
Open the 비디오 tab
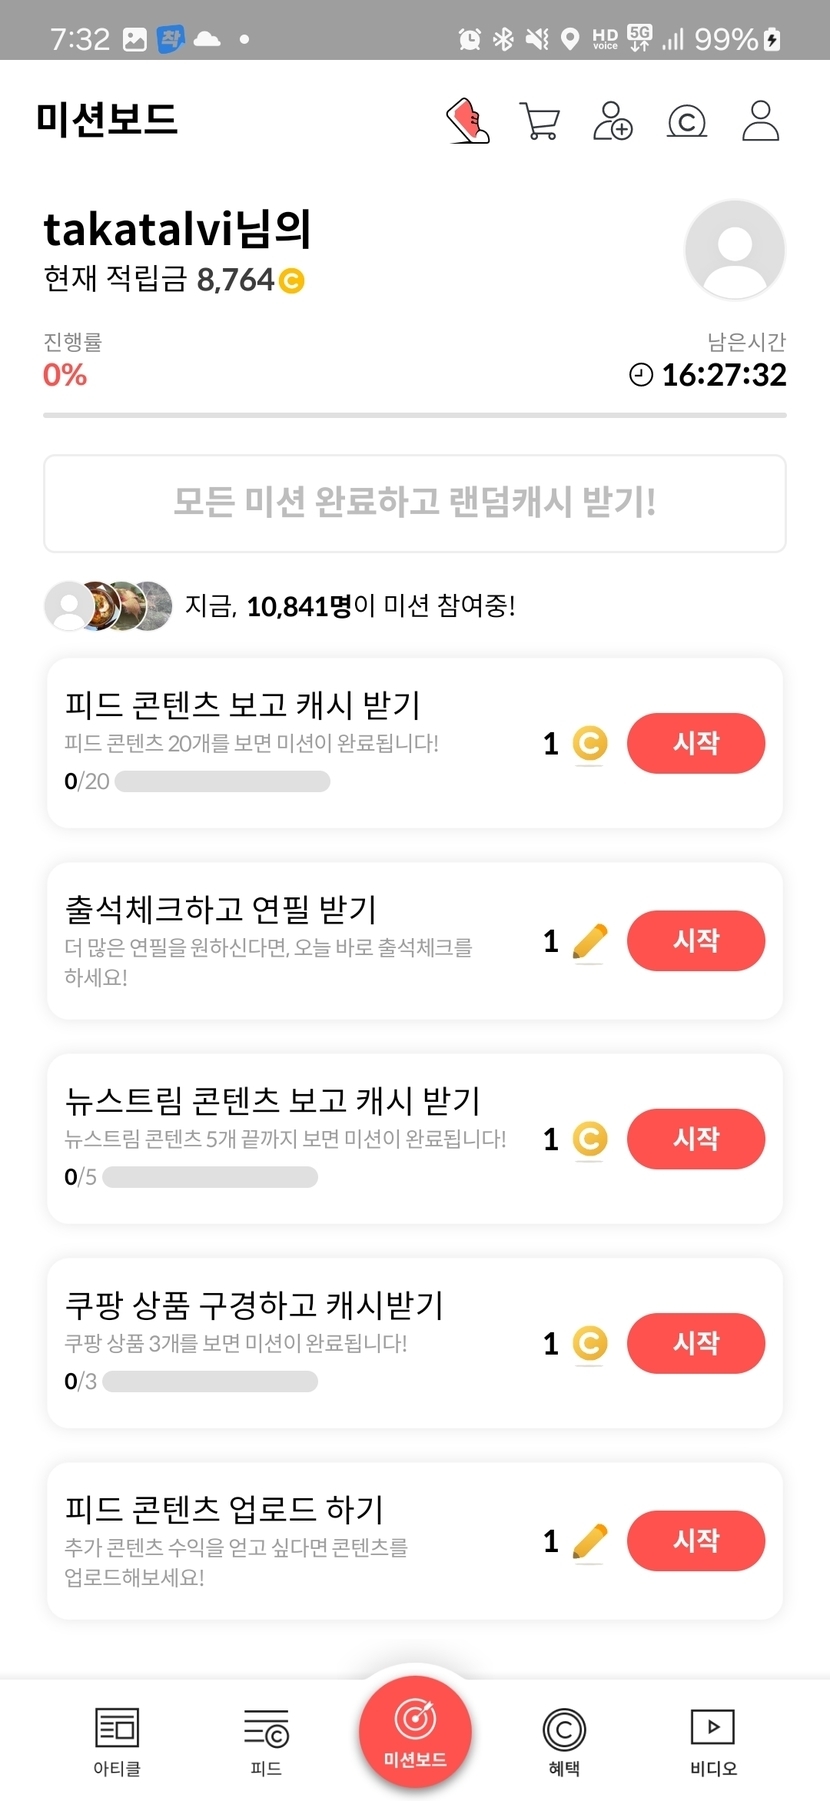[x=713, y=1741]
